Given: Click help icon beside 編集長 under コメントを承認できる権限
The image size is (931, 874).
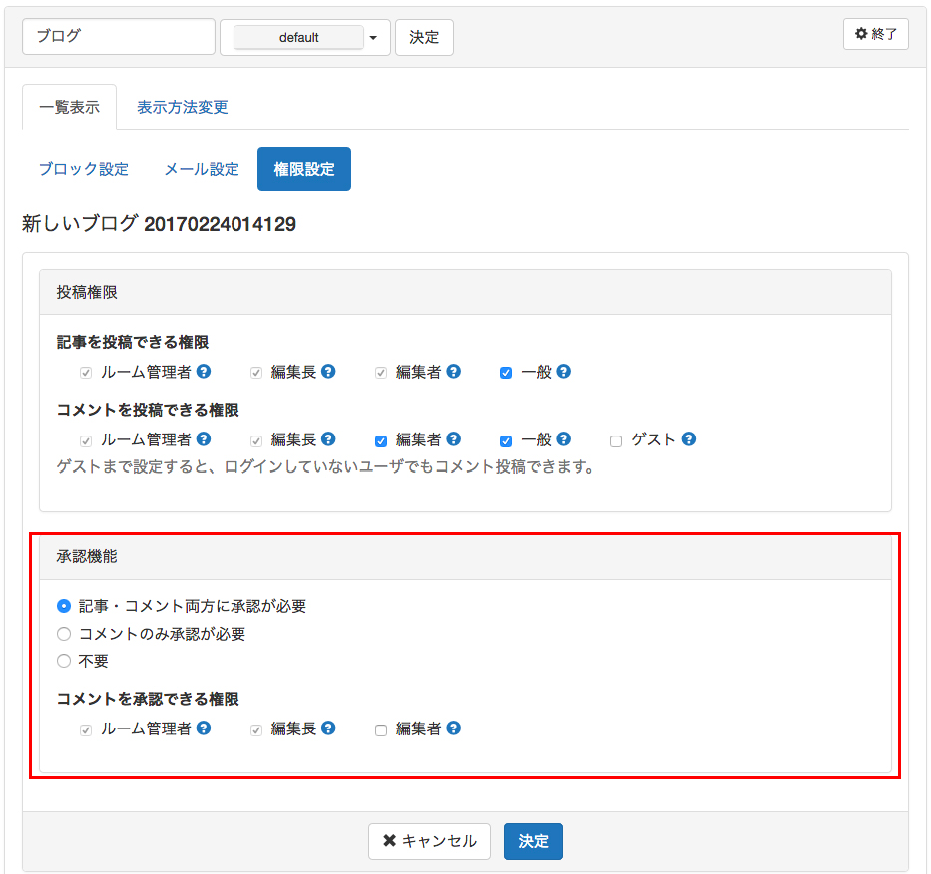Looking at the screenshot, I should (328, 728).
